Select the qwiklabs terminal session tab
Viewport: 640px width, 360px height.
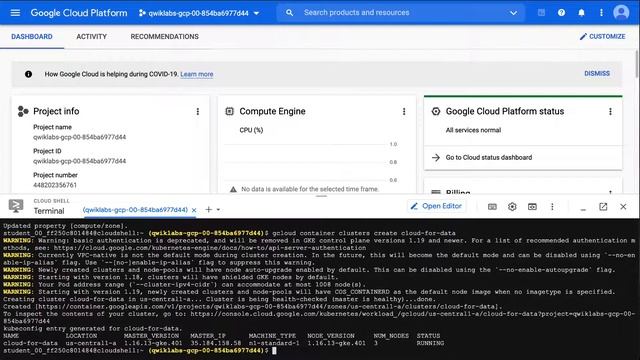click(135, 210)
